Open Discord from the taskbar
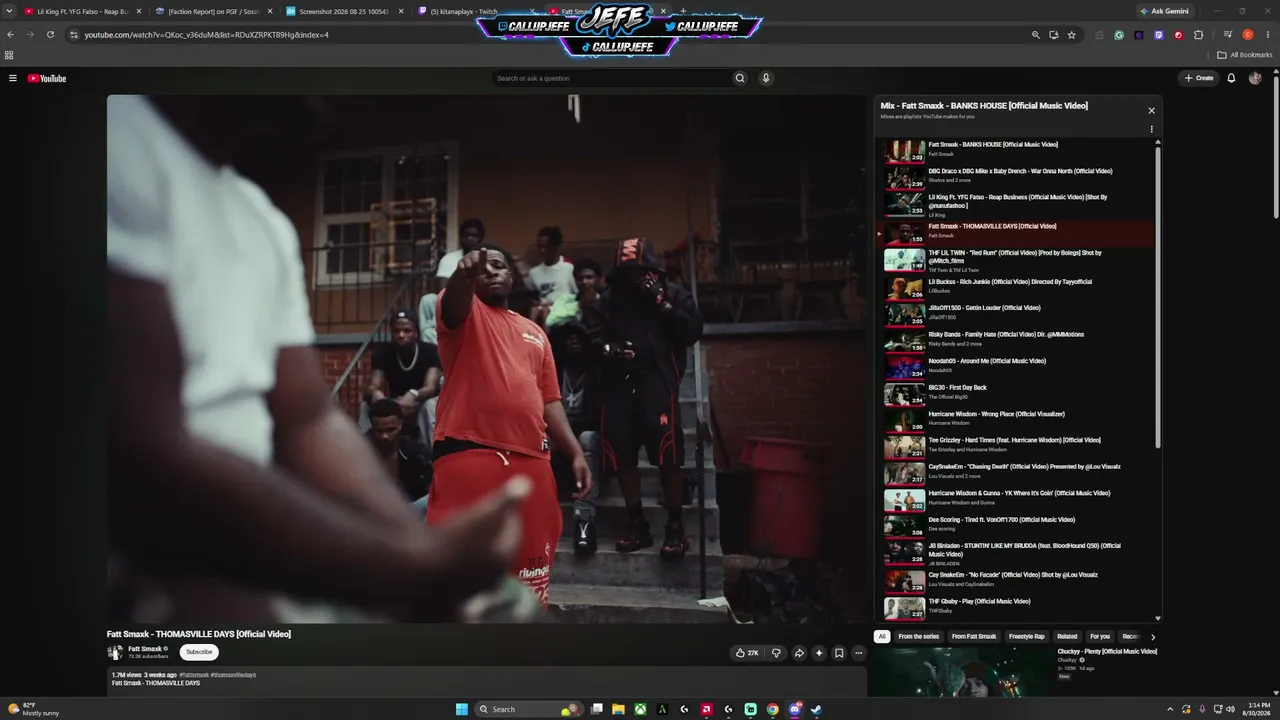 tap(795, 709)
